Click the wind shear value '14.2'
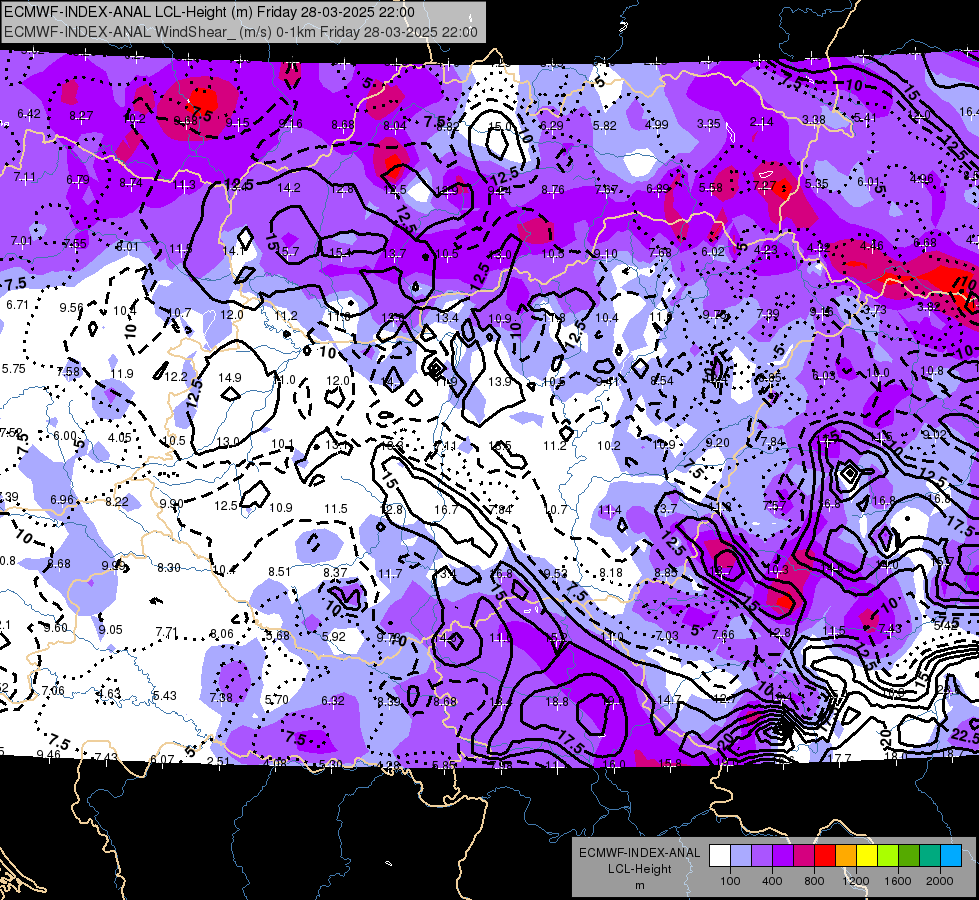This screenshot has width=979, height=900. (289, 187)
